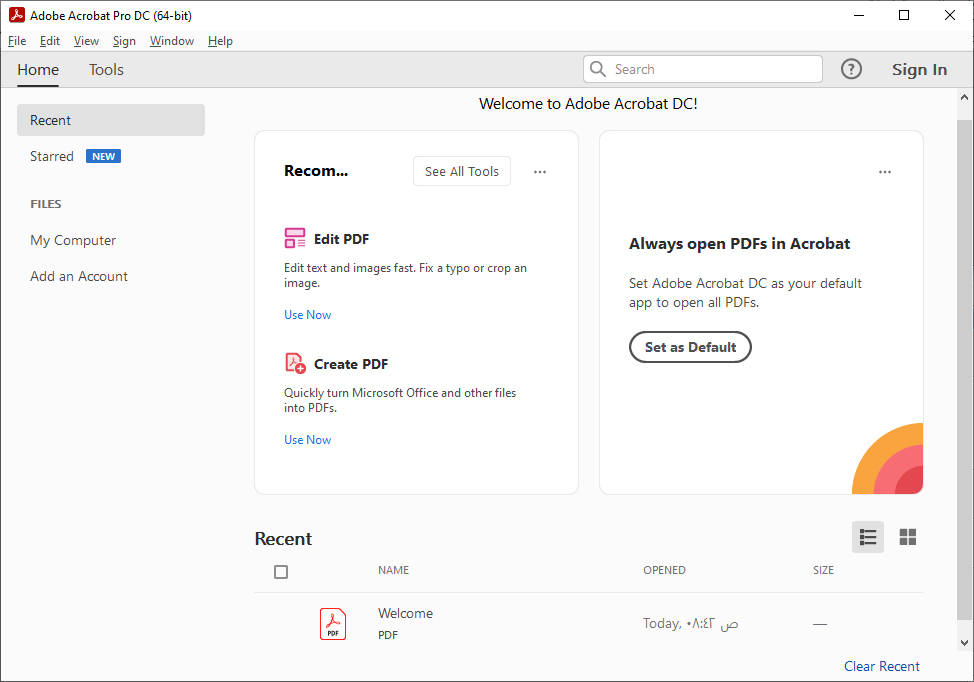
Task: Click the NEW badge next to Starred
Action: [x=103, y=157]
